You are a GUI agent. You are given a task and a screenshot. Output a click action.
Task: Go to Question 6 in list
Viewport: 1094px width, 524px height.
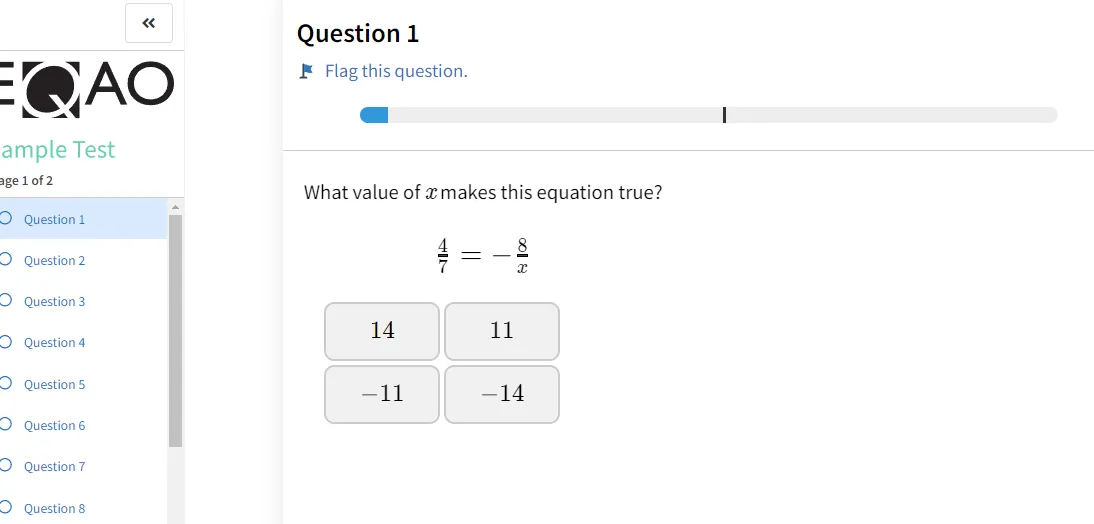pyautogui.click(x=54, y=426)
